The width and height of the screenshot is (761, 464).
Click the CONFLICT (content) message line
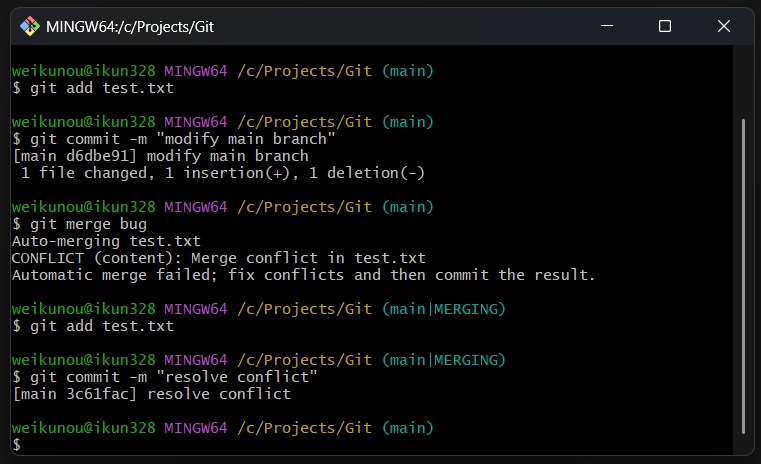218,258
